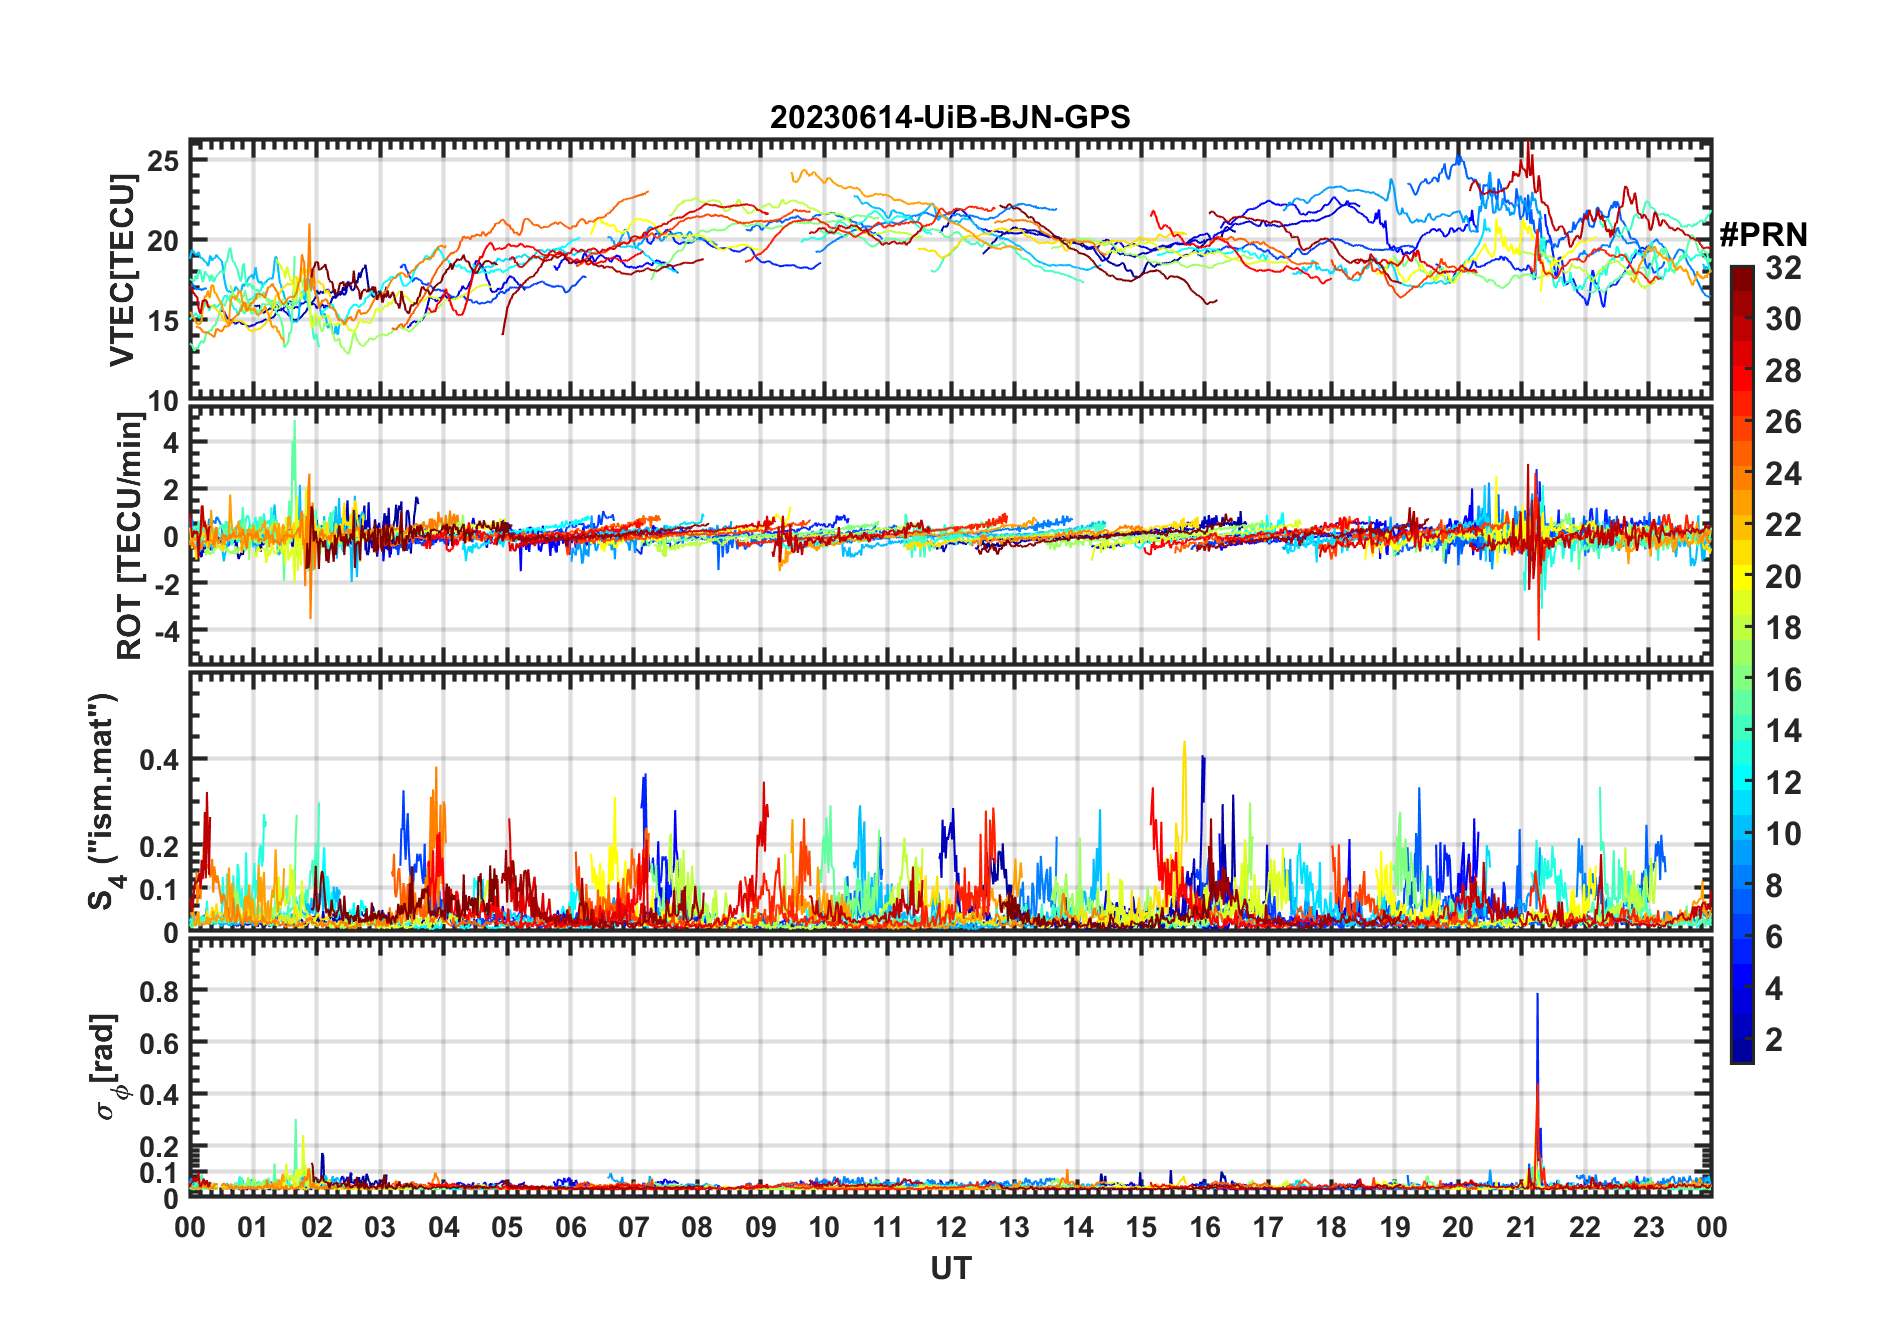Select the "06" hour tick on the UT axis
Viewport: 1902px width, 1330px height.
pyautogui.click(x=570, y=1227)
